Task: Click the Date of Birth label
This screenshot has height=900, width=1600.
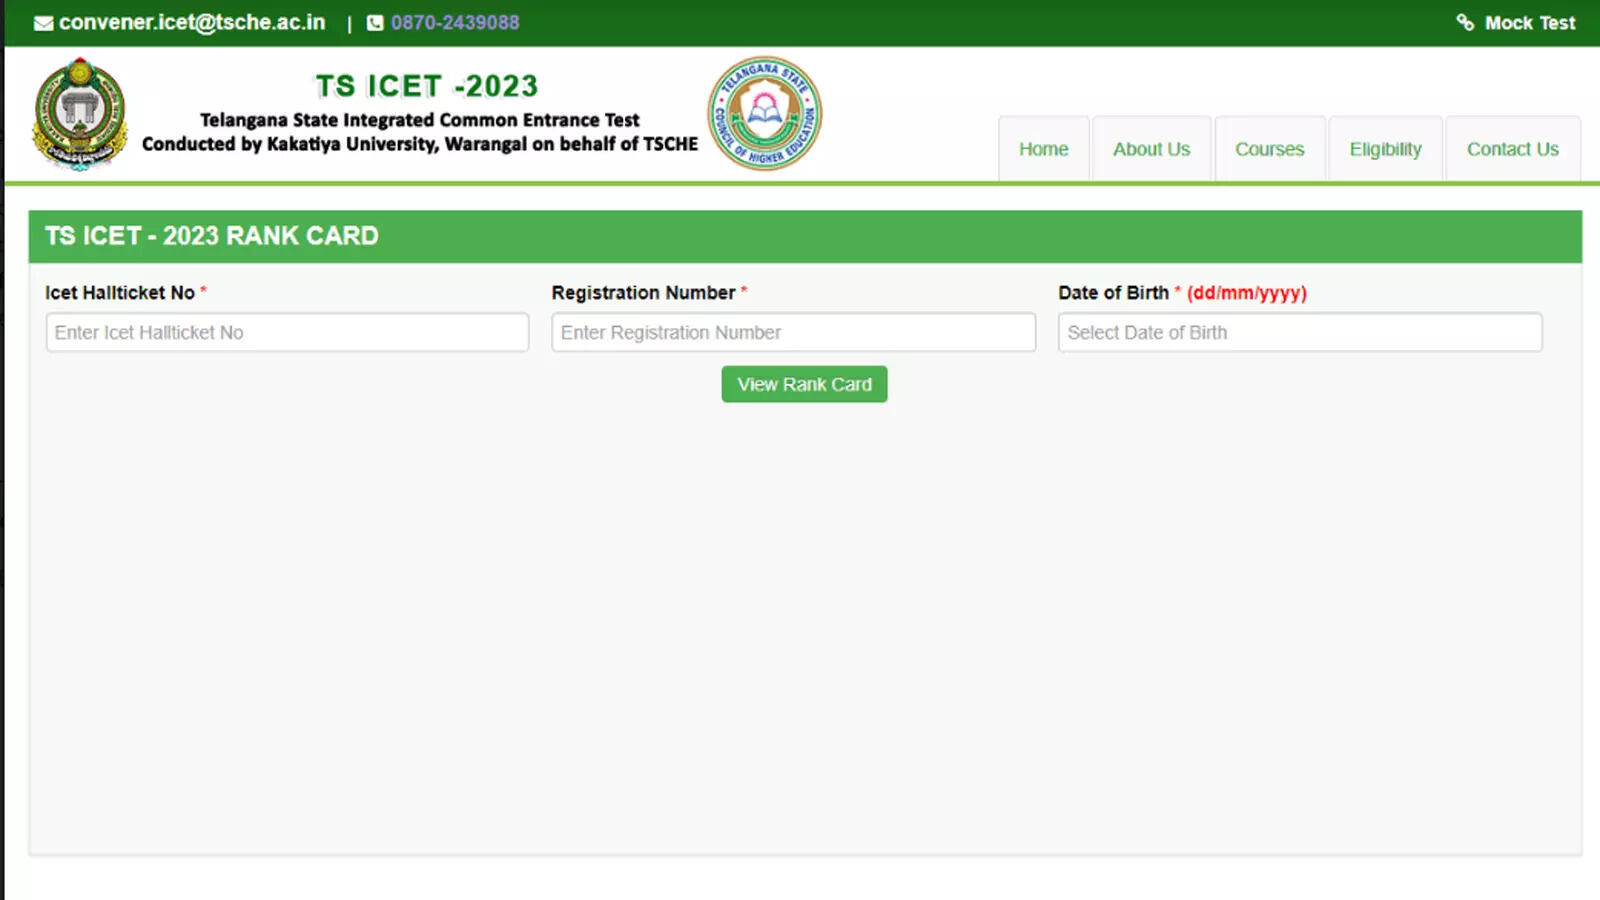Action: [x=1114, y=293]
